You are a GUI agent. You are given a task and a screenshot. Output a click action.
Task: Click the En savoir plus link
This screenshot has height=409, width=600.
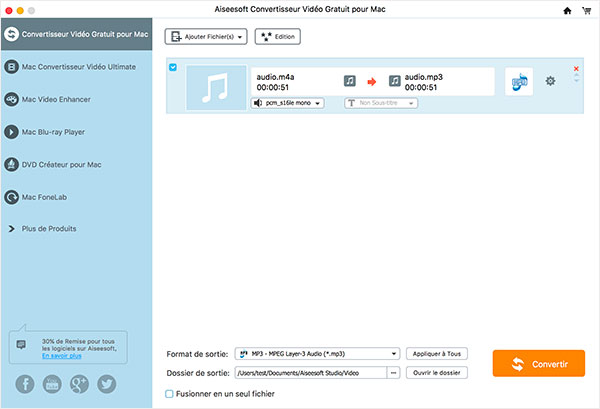pyautogui.click(x=62, y=355)
